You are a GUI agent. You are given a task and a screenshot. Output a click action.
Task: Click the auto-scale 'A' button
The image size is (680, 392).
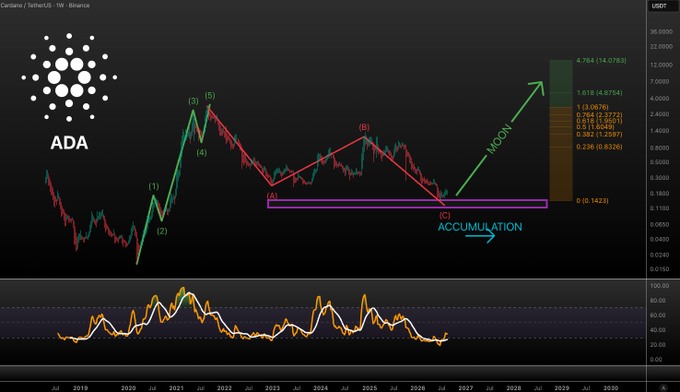pyautogui.click(x=663, y=387)
